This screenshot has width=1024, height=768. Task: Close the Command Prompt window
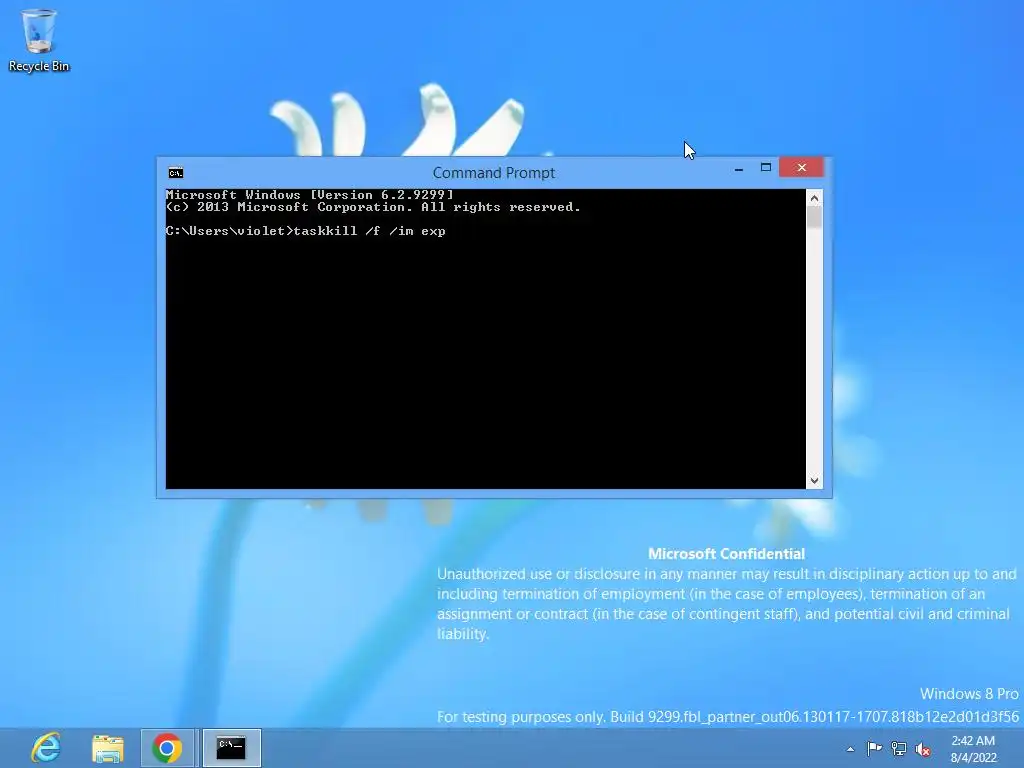pos(801,168)
